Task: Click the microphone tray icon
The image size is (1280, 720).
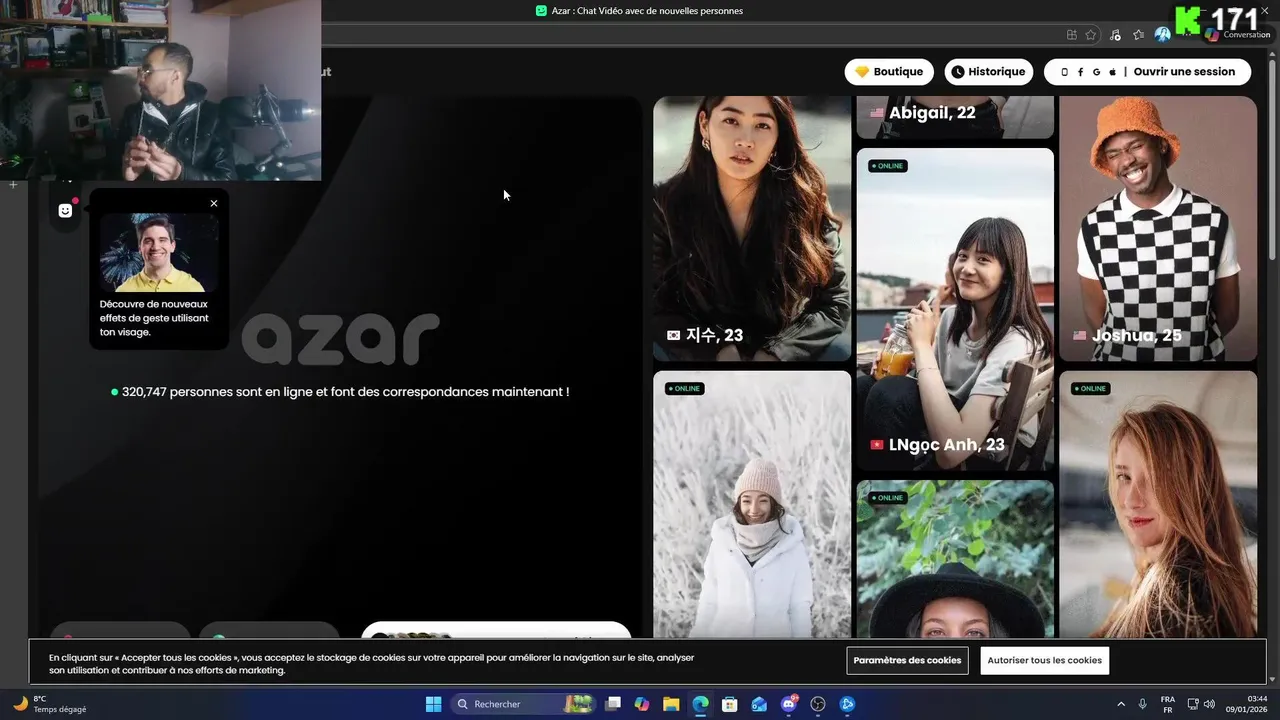Action: click(1143, 704)
